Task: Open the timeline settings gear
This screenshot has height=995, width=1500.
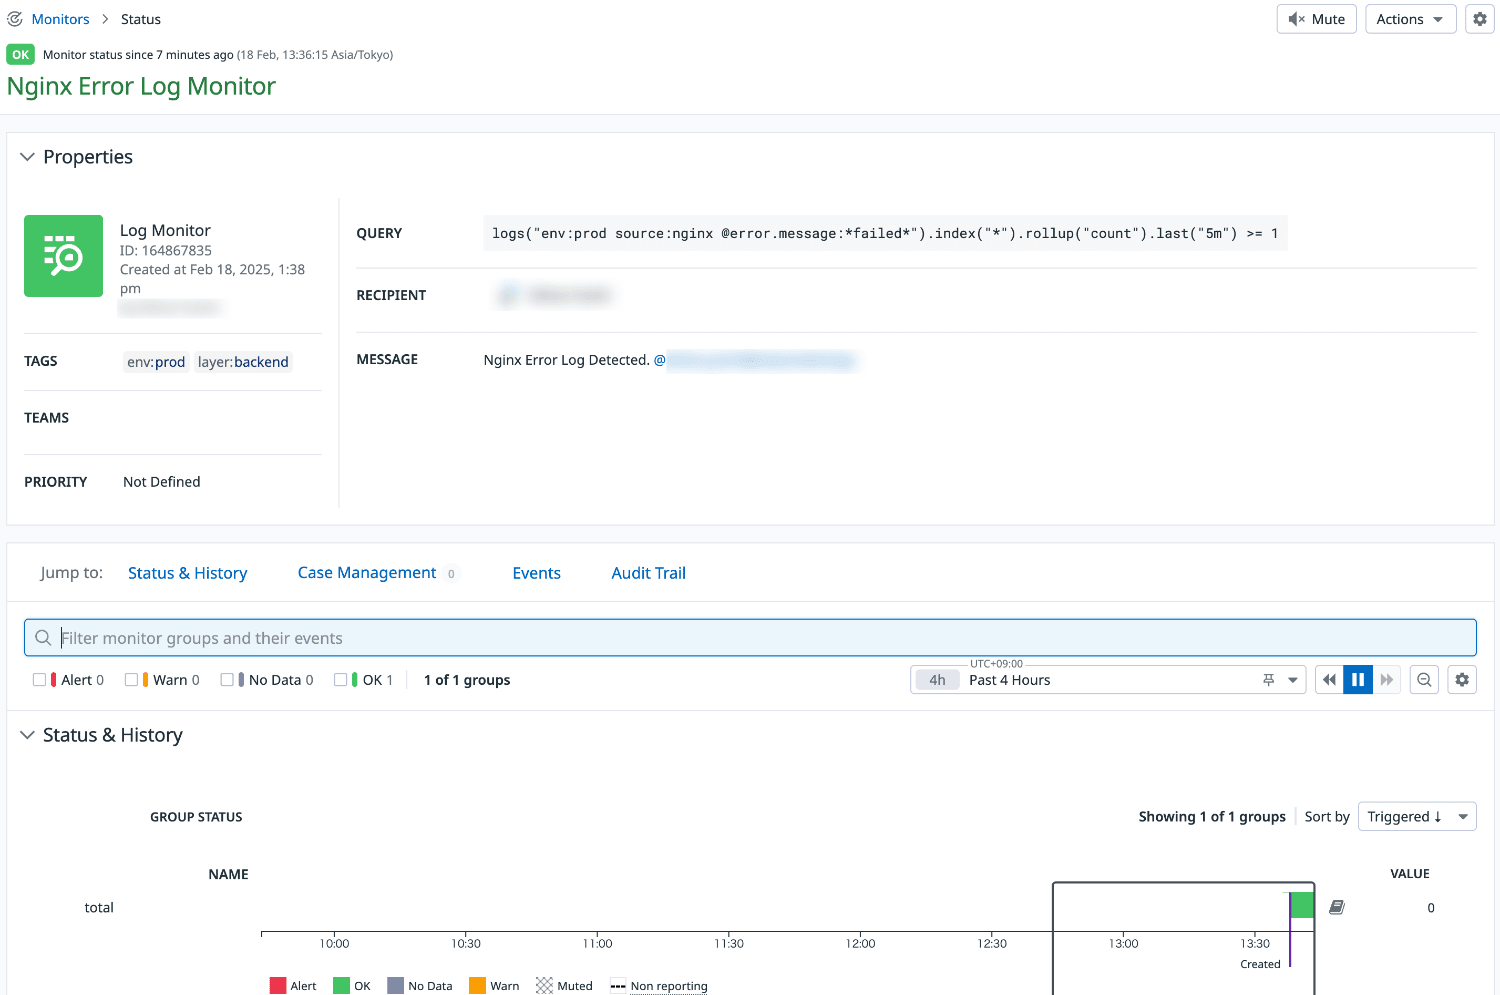Action: [1462, 680]
